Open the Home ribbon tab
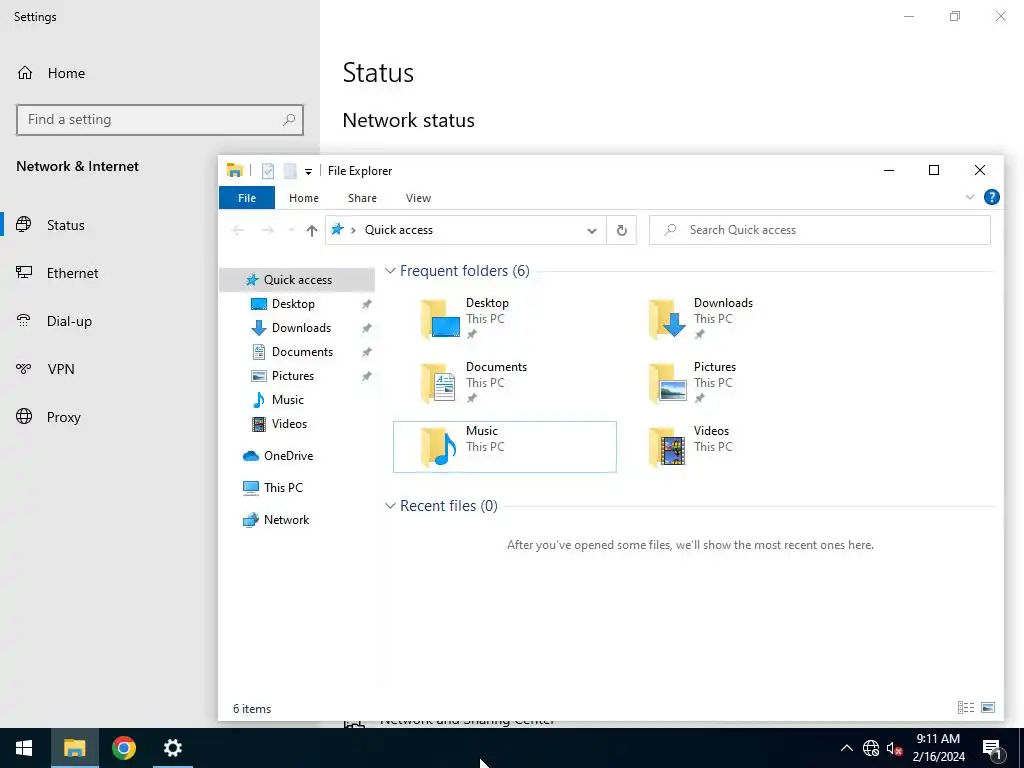This screenshot has width=1024, height=768. point(304,198)
